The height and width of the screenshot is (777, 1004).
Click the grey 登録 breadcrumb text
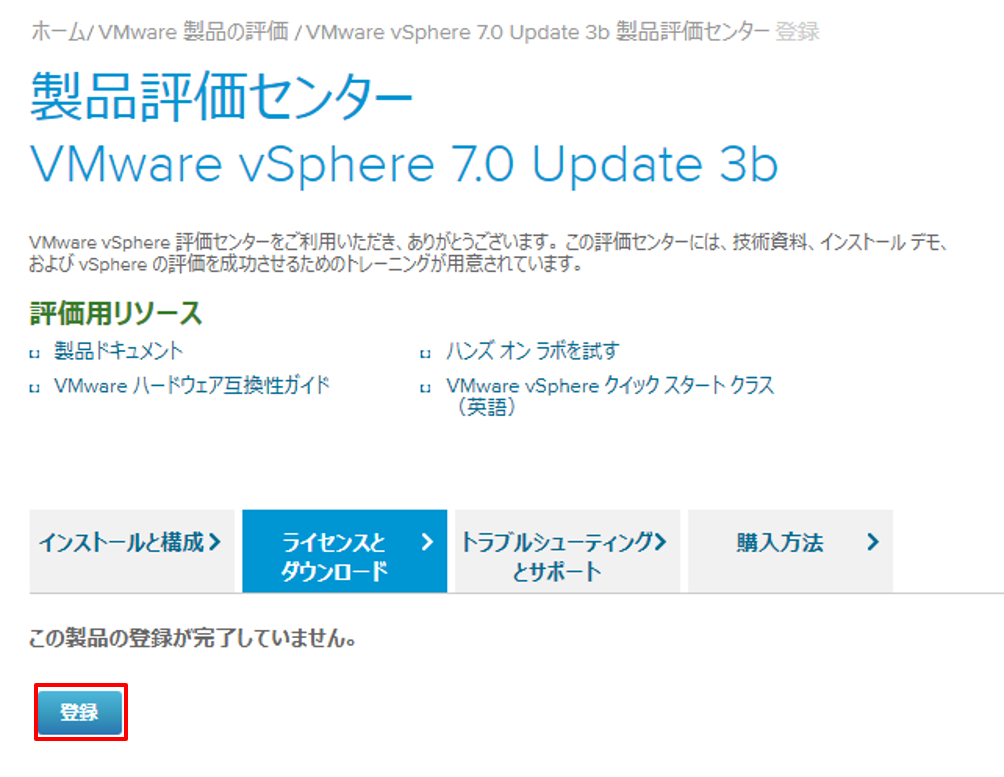(797, 31)
